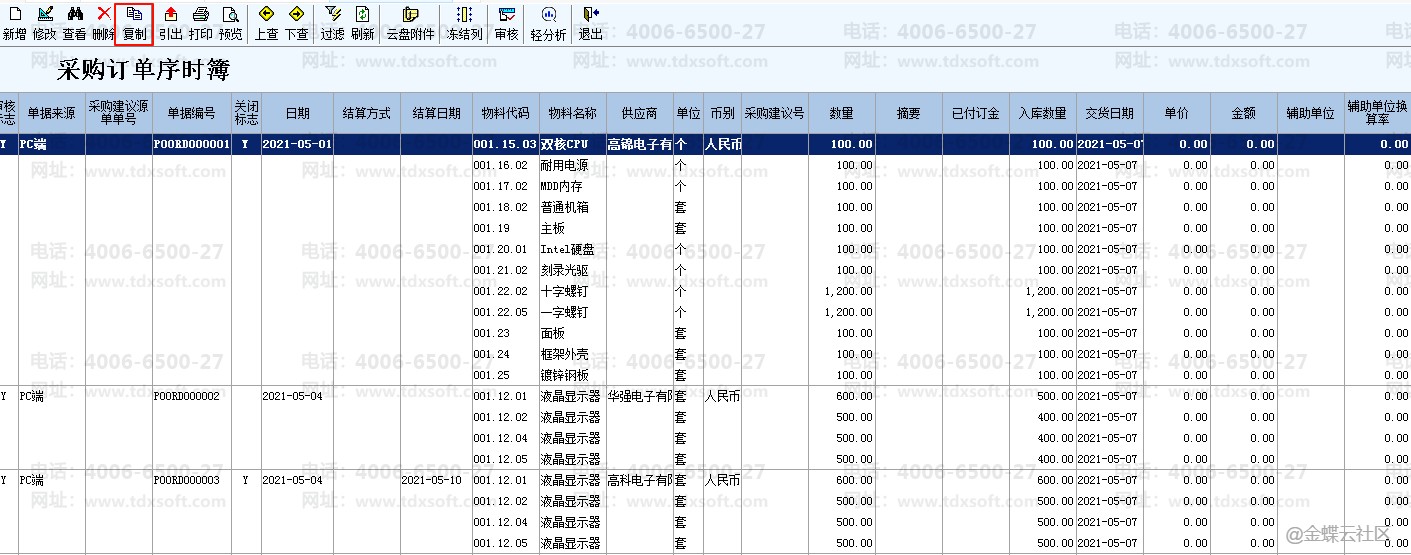Image resolution: width=1411 pixels, height=555 pixels.
Task: Click material name 面板 cell
Action: coord(572,333)
